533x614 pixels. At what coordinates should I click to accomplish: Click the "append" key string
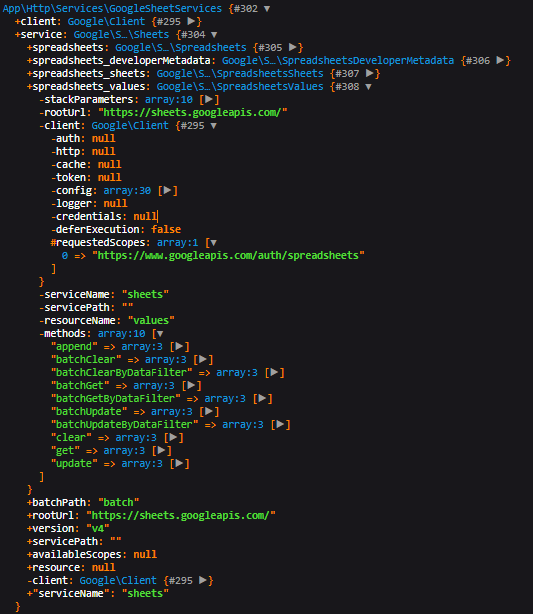(x=74, y=347)
